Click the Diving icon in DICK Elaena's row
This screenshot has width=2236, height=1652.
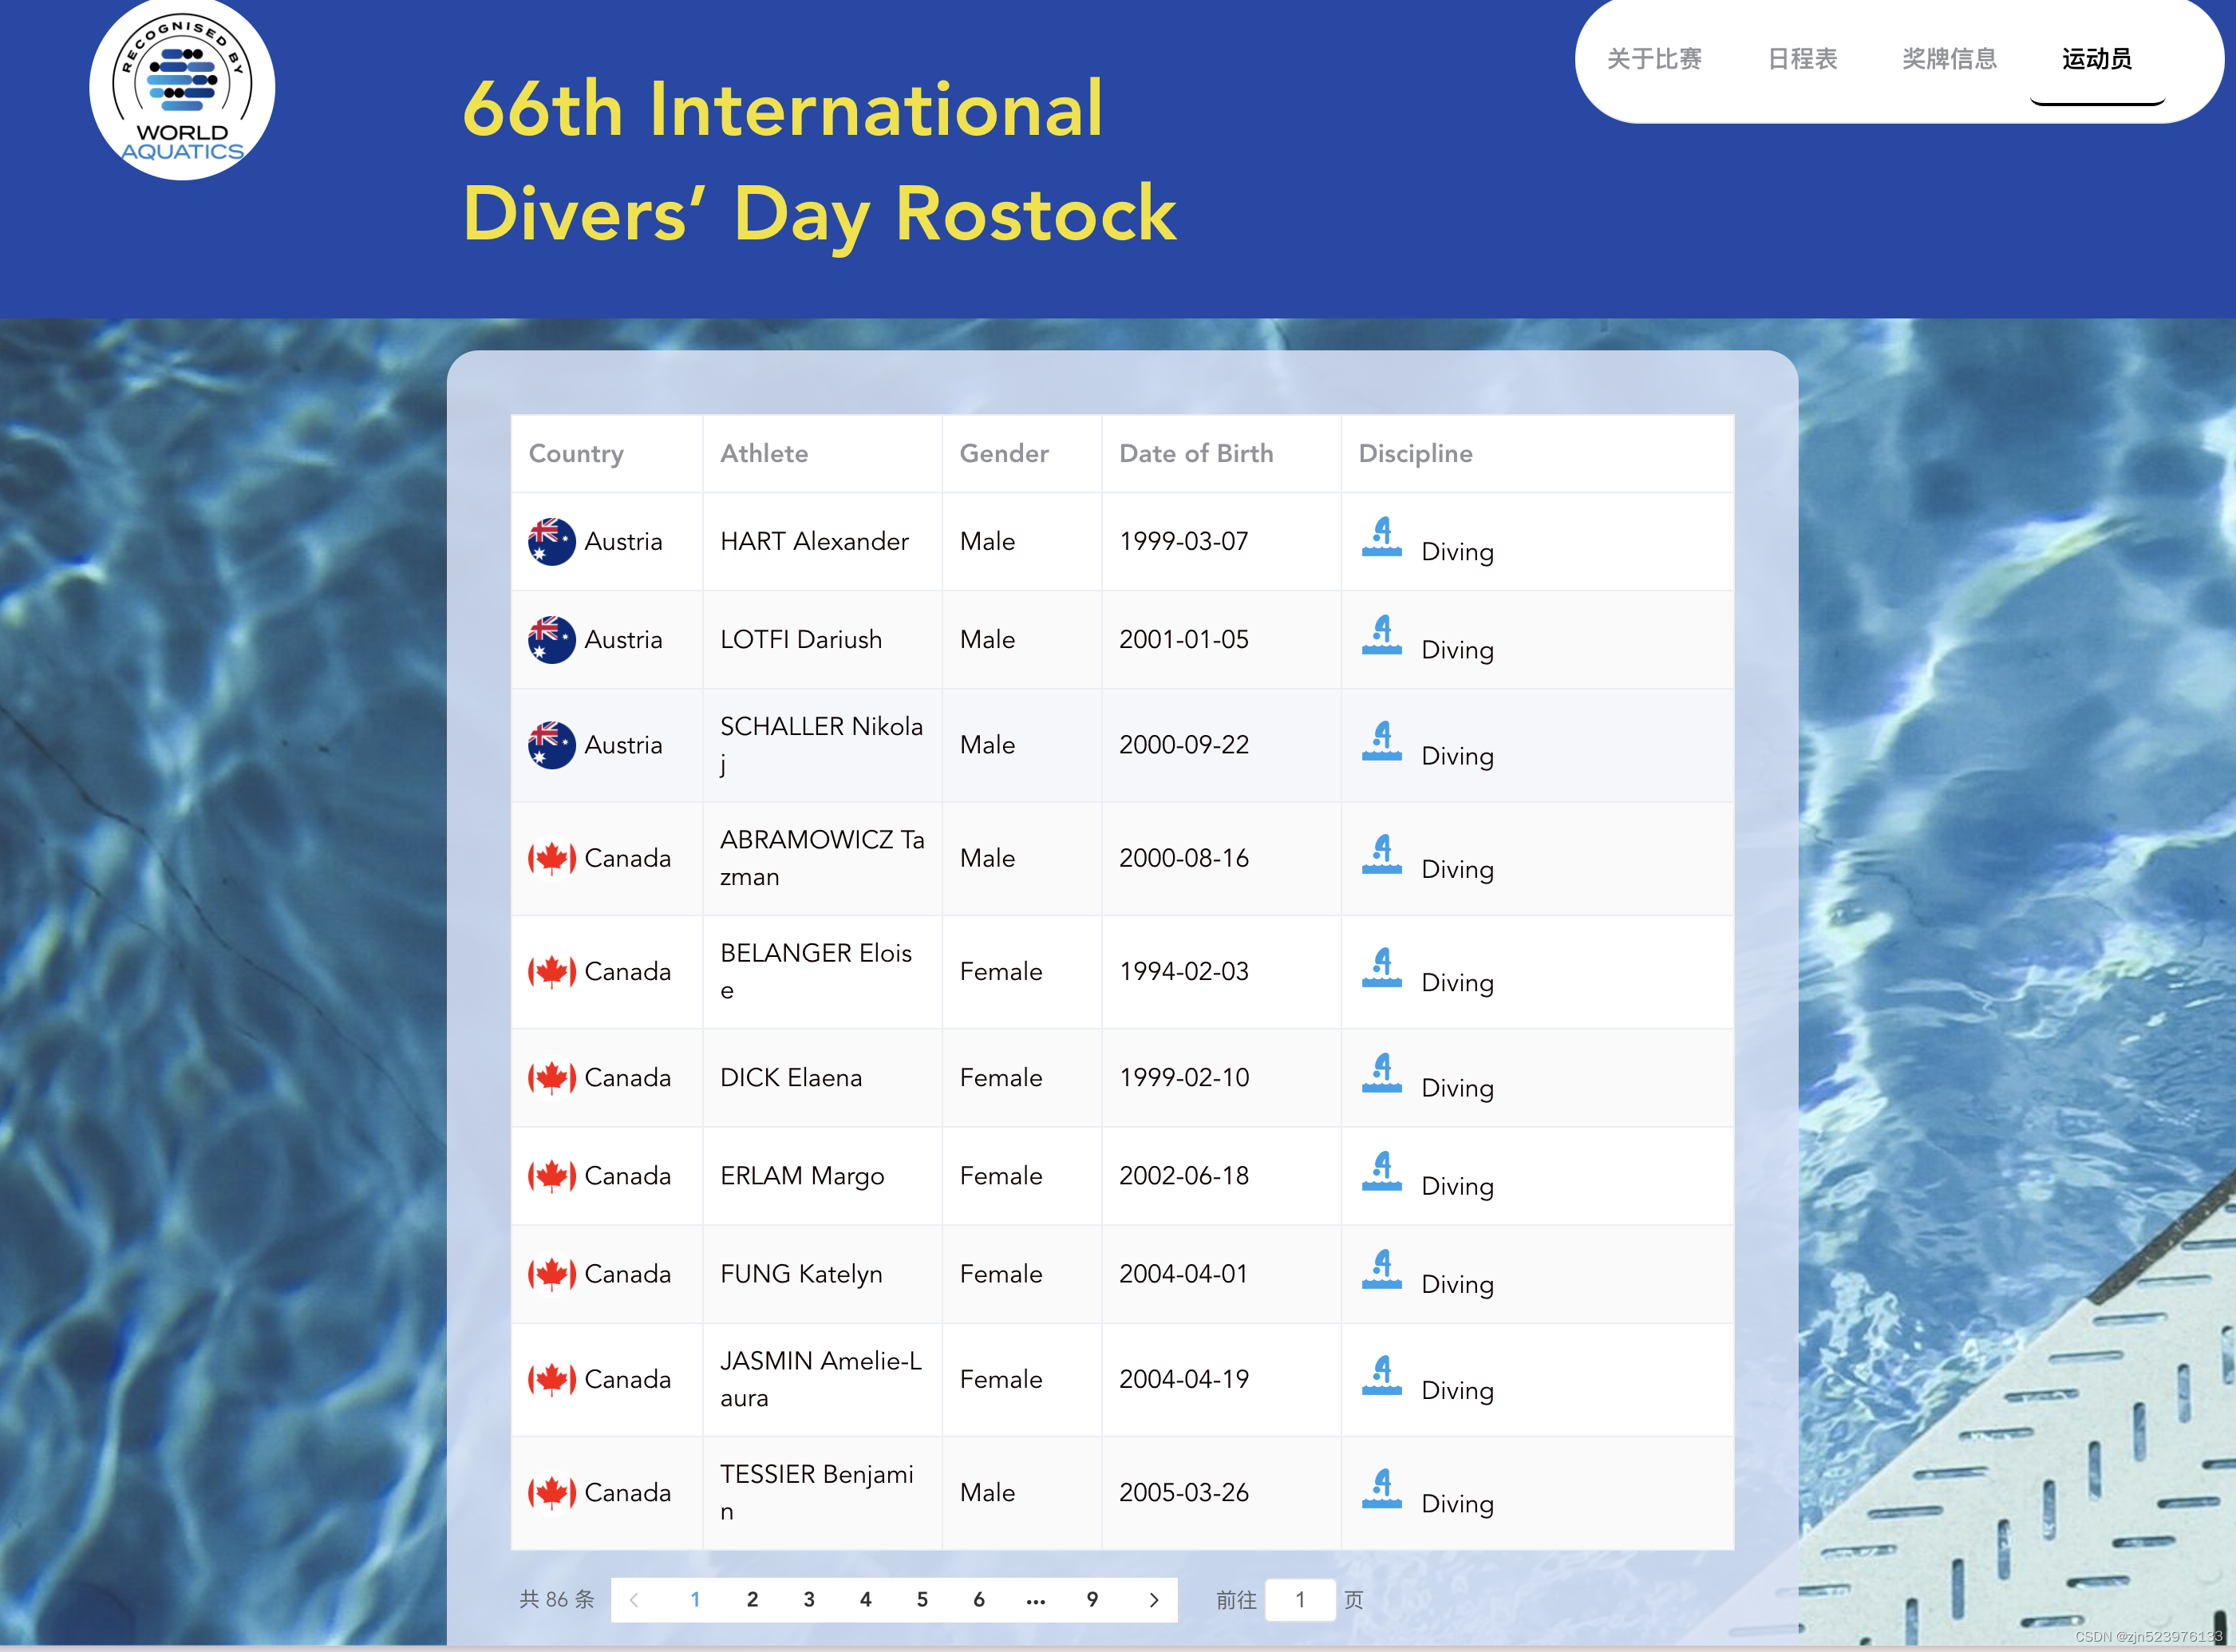click(1381, 1074)
